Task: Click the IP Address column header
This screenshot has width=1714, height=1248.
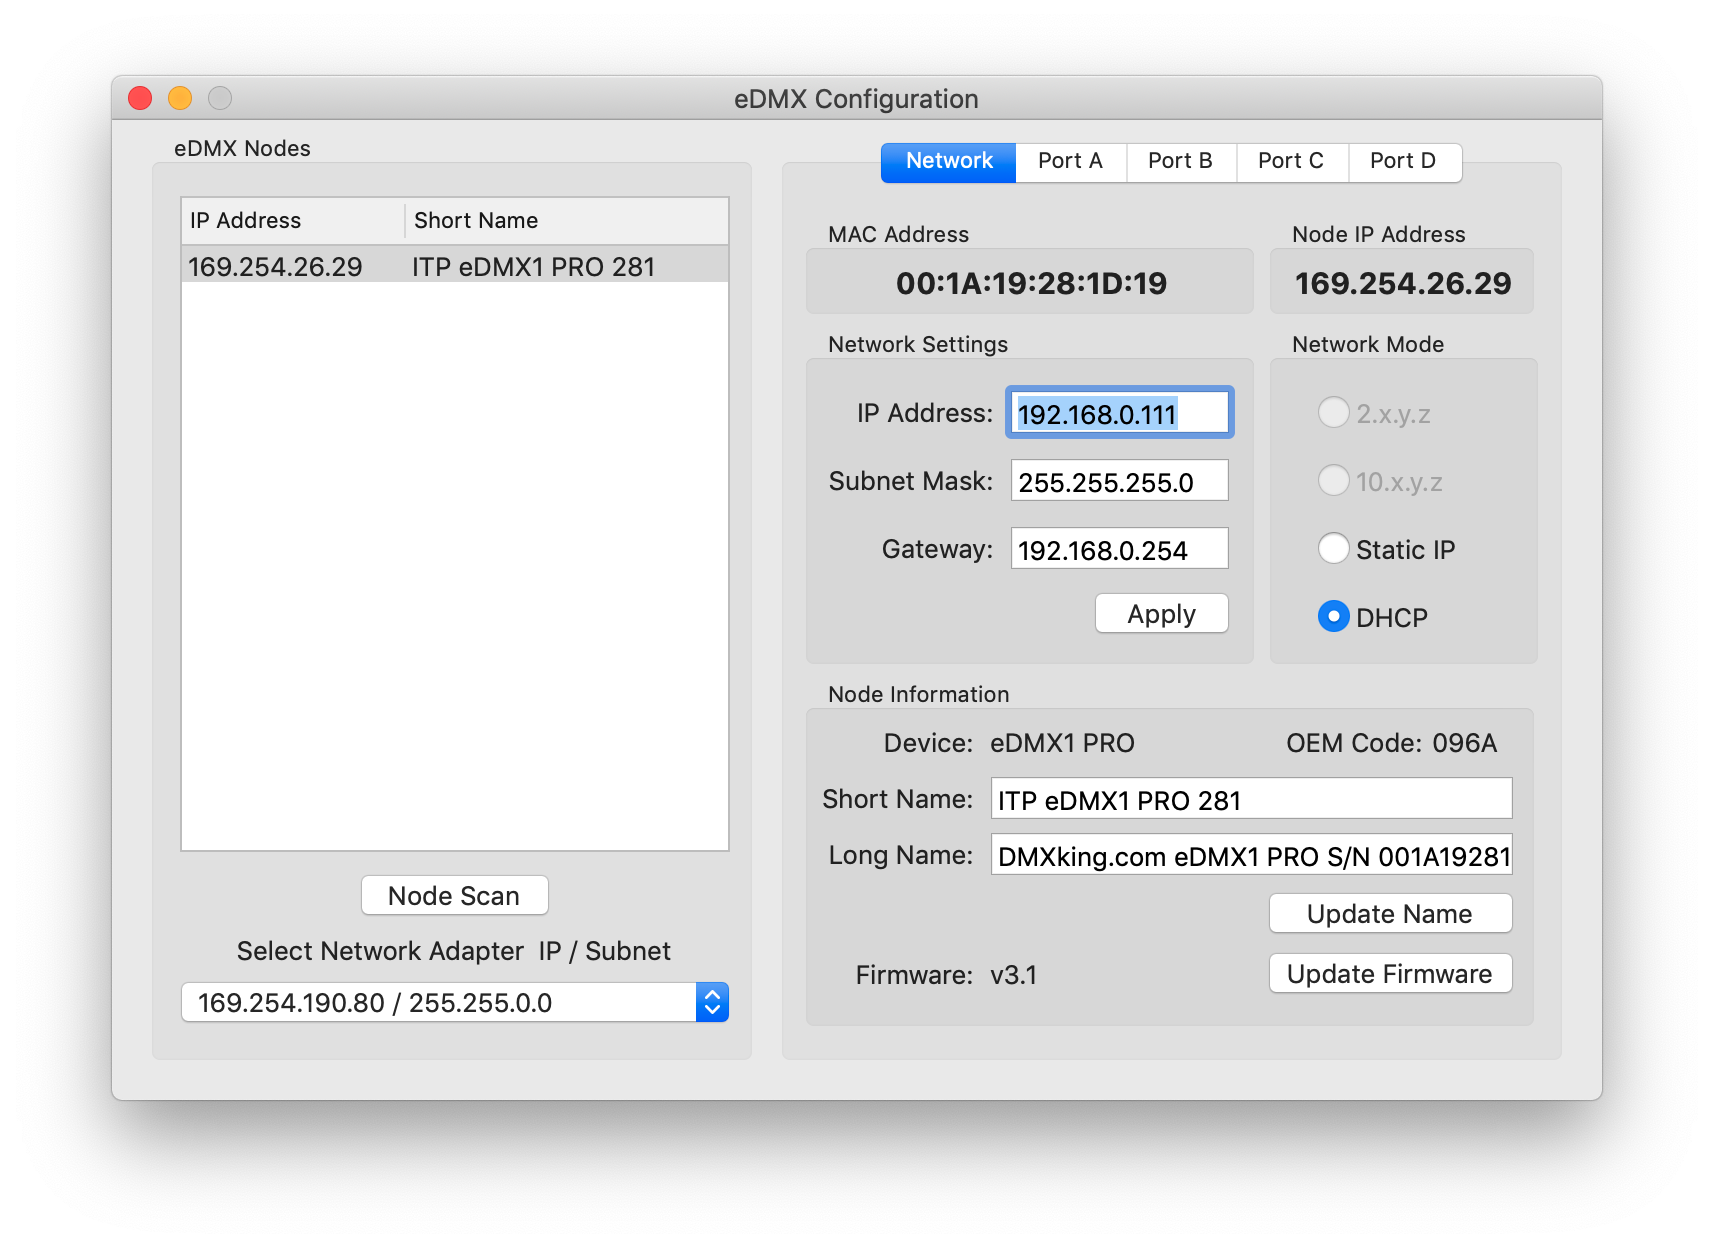Action: [293, 220]
